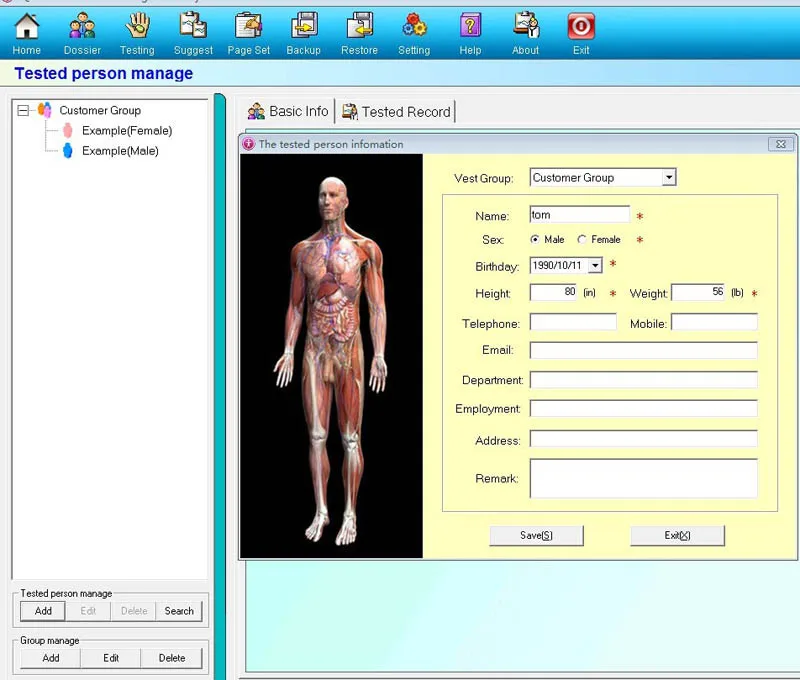800x680 pixels.
Task: Click into the Email input field
Action: tap(643, 350)
